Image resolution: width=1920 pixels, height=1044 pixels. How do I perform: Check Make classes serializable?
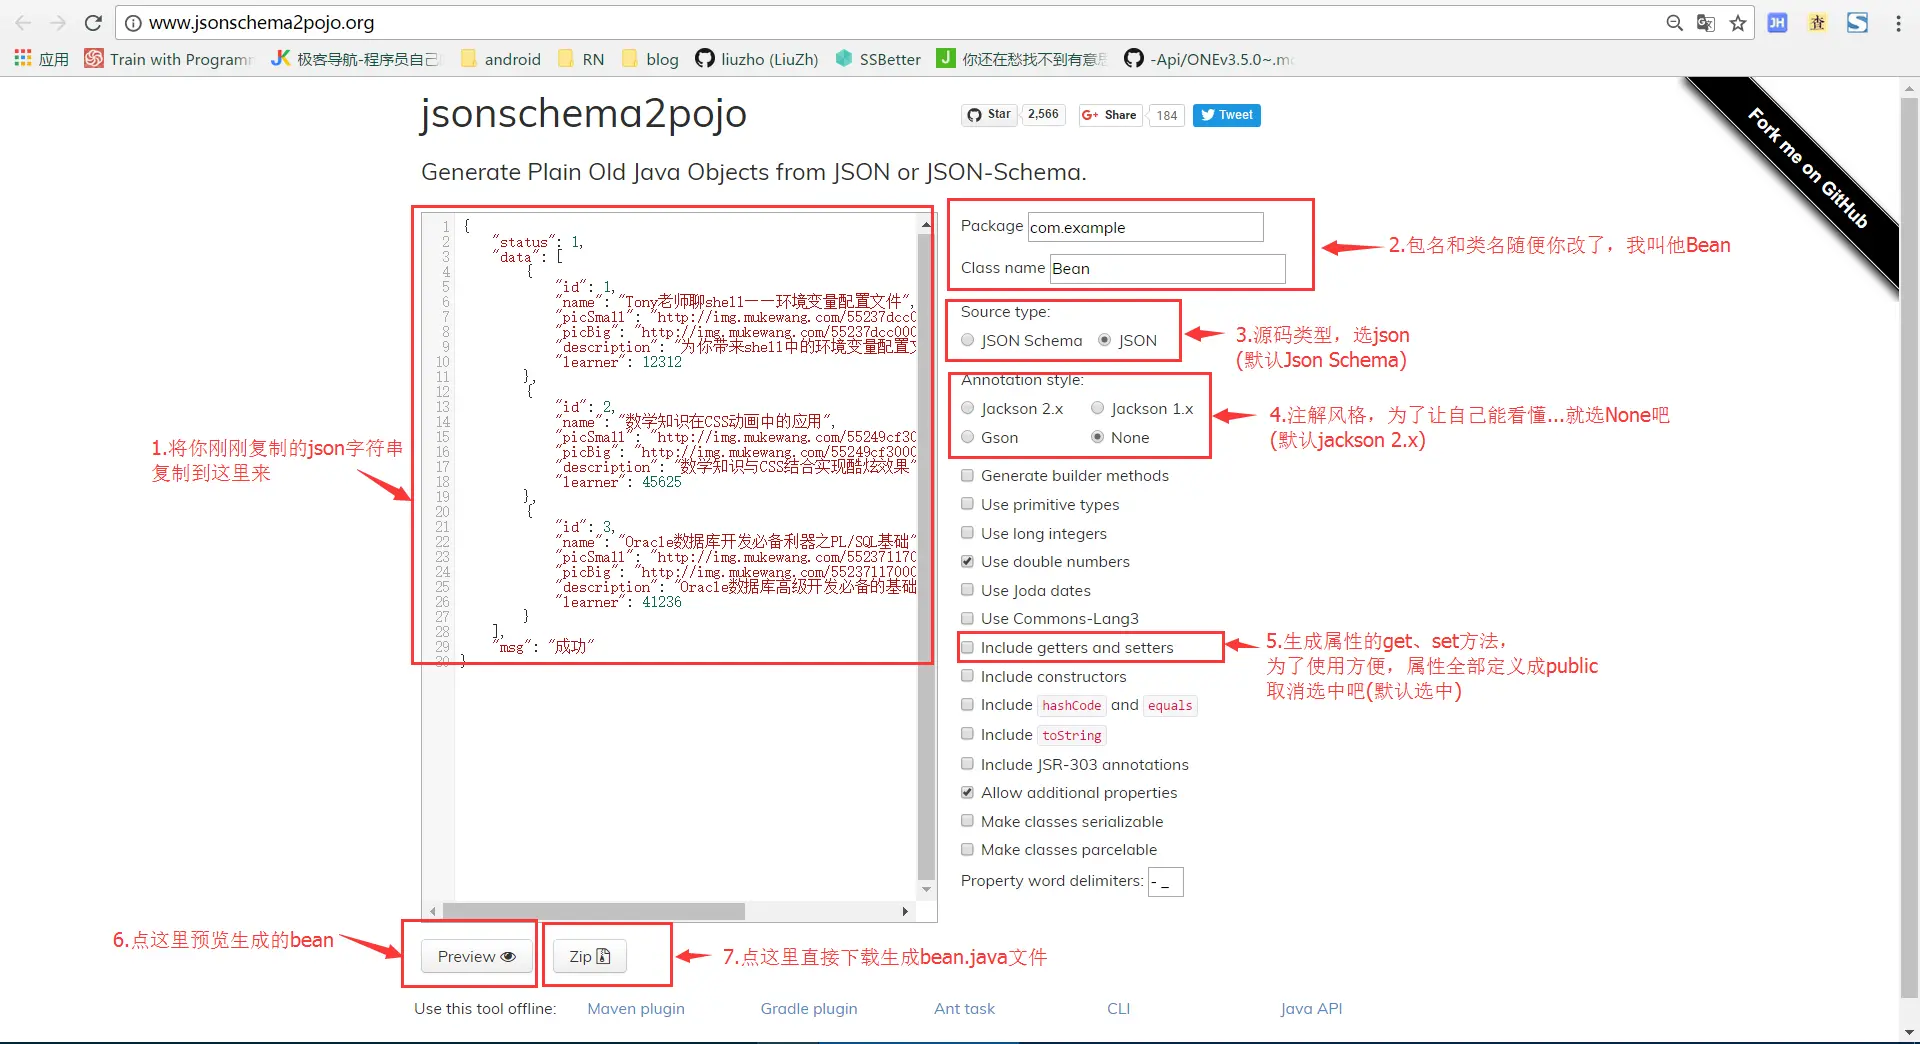click(967, 821)
